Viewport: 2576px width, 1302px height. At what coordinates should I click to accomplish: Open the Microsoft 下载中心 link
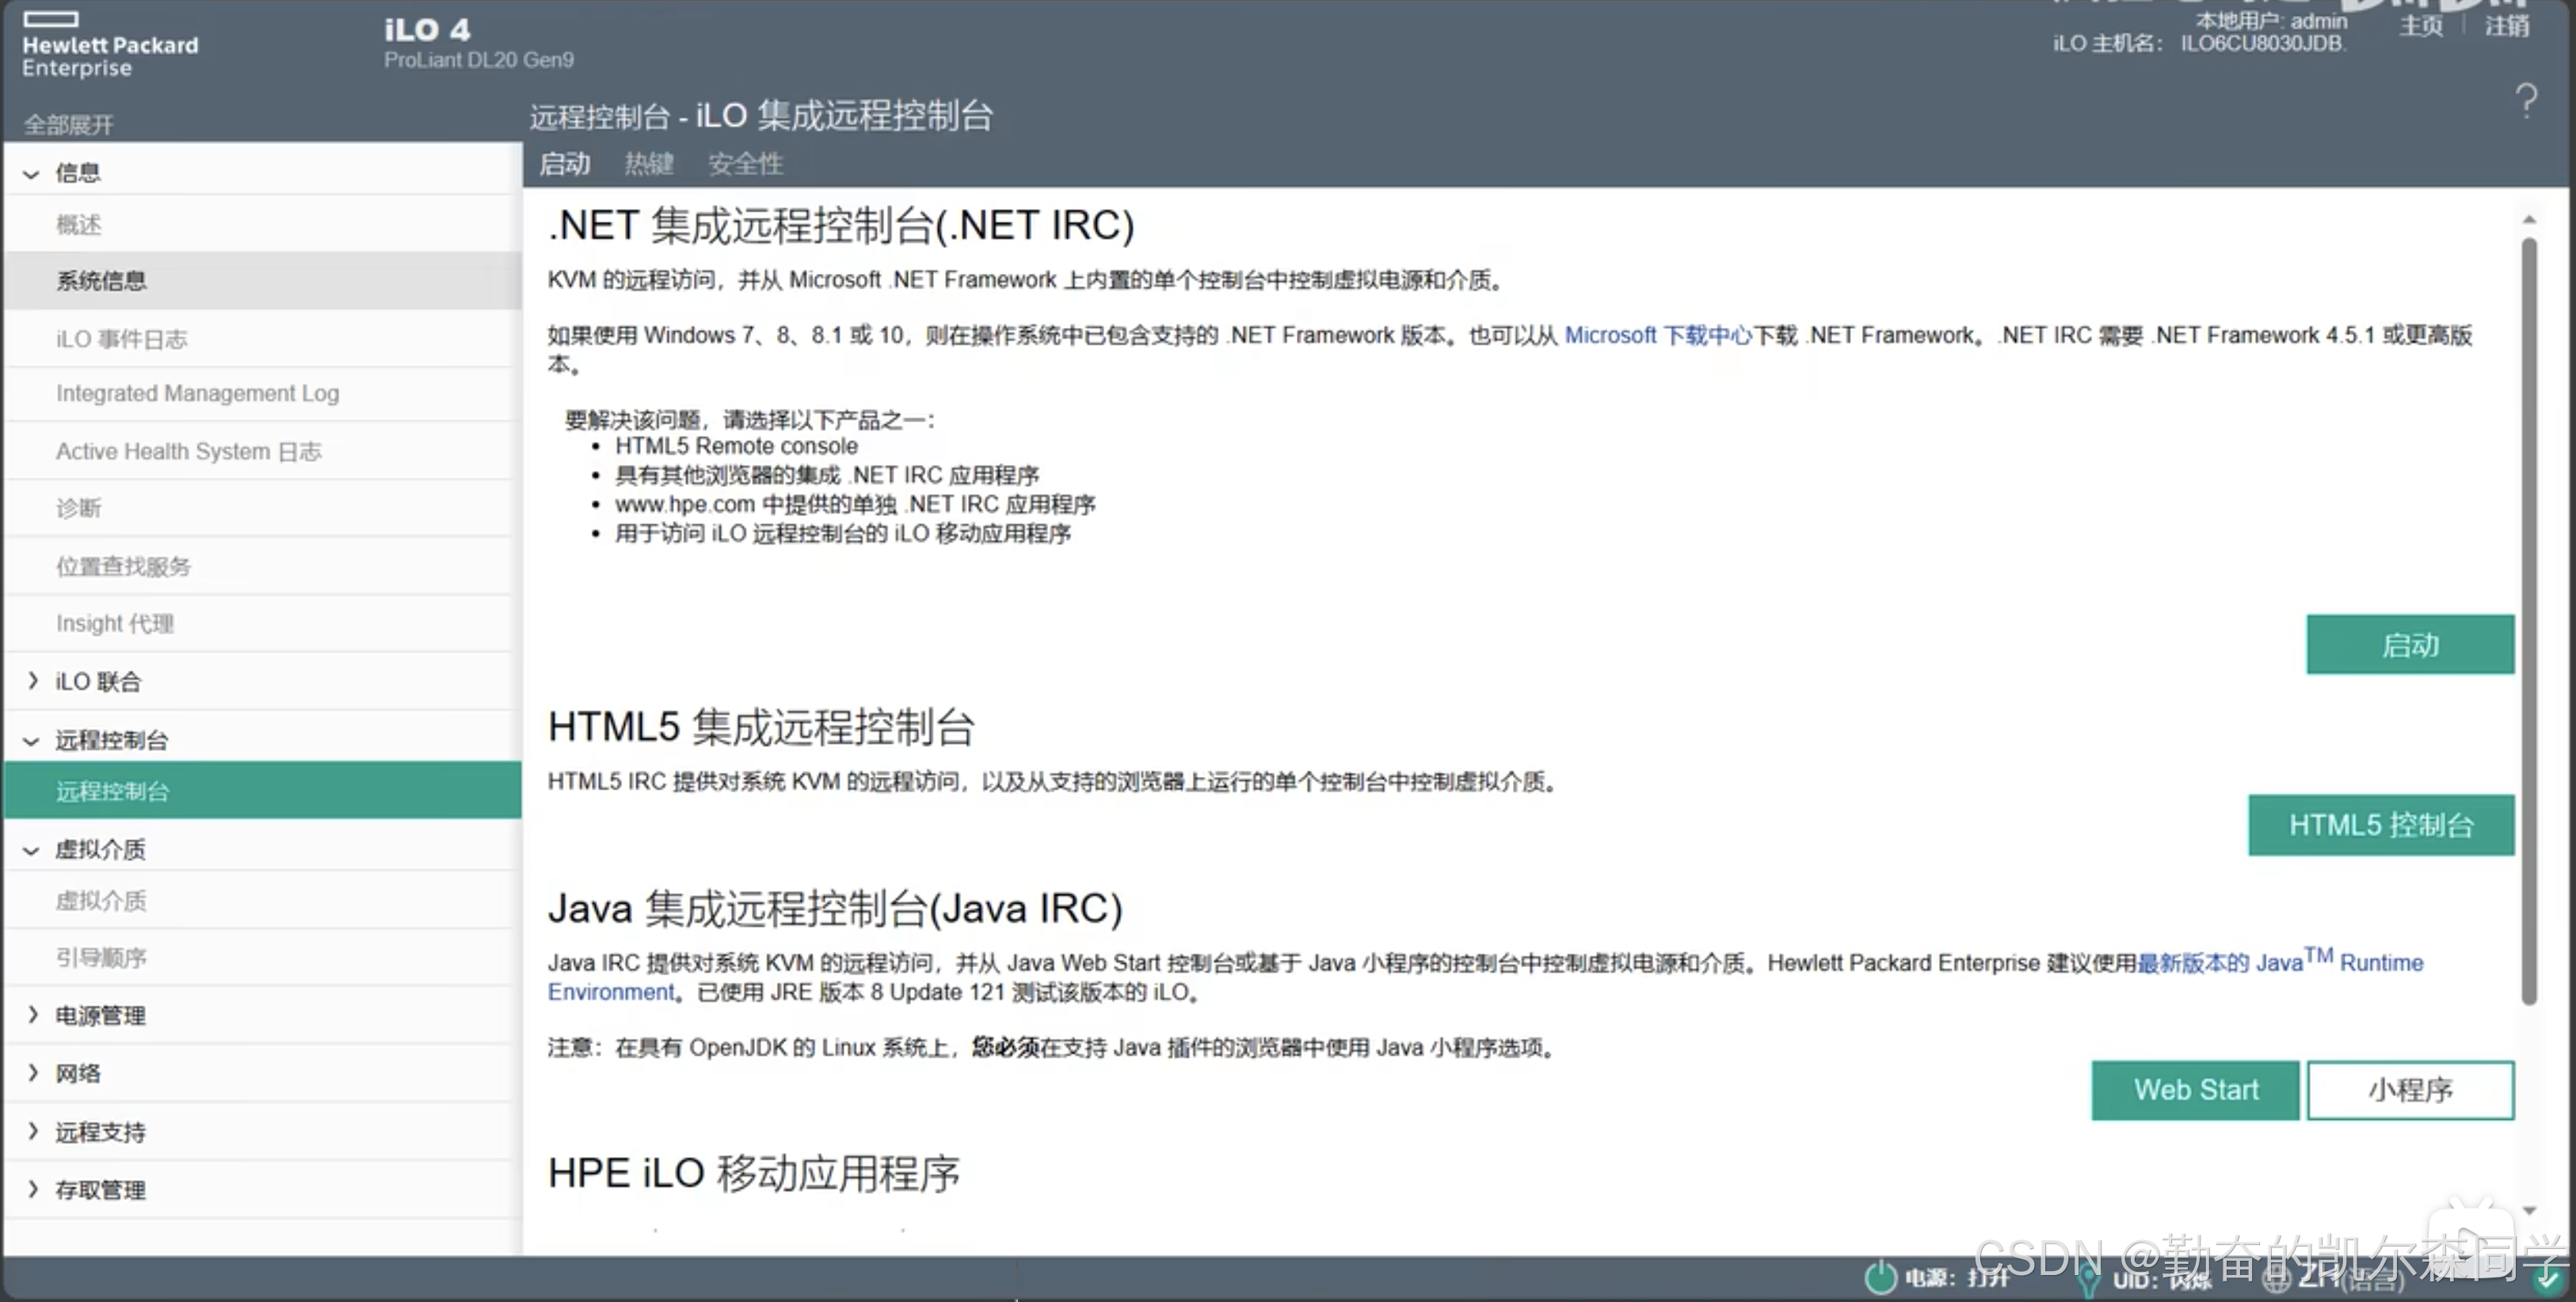[1657, 335]
